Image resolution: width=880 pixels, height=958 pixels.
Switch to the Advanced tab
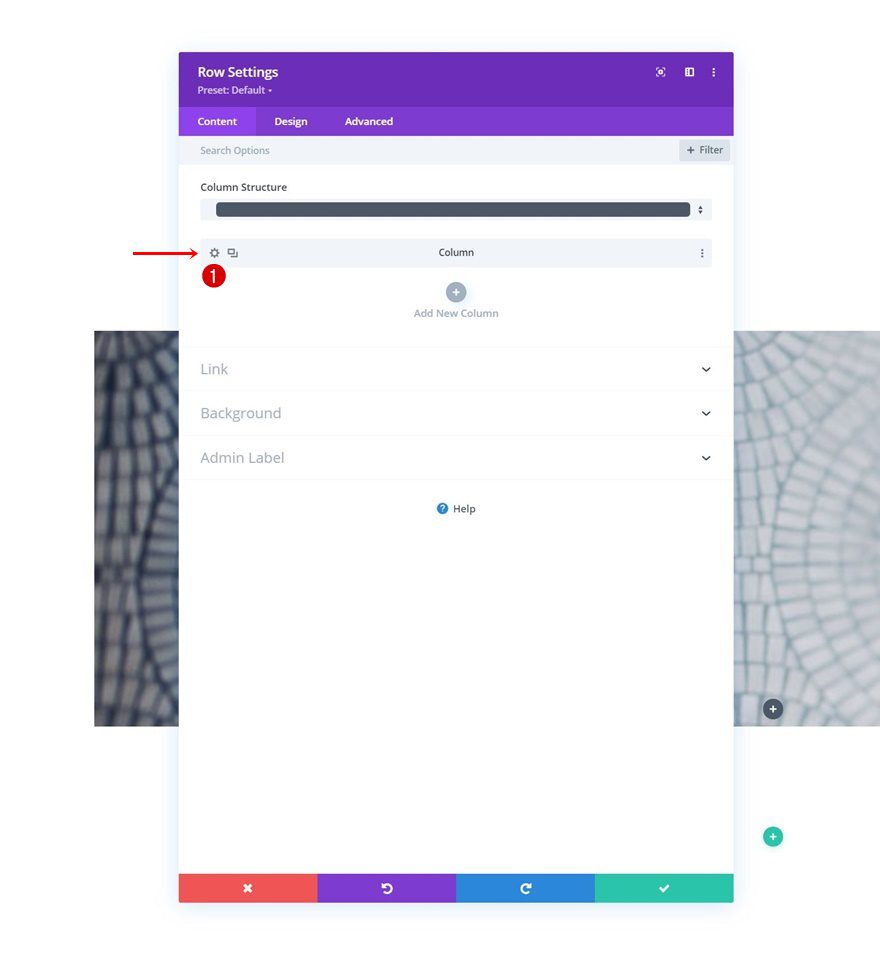(369, 122)
